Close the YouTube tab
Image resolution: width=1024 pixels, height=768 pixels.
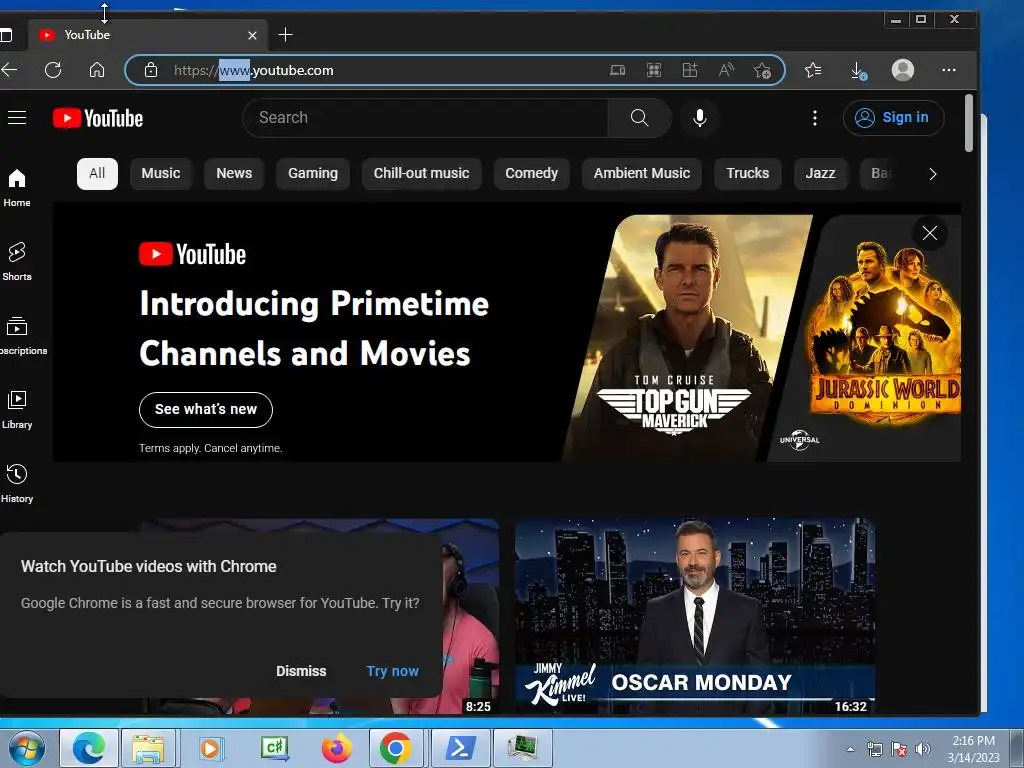[x=253, y=35]
